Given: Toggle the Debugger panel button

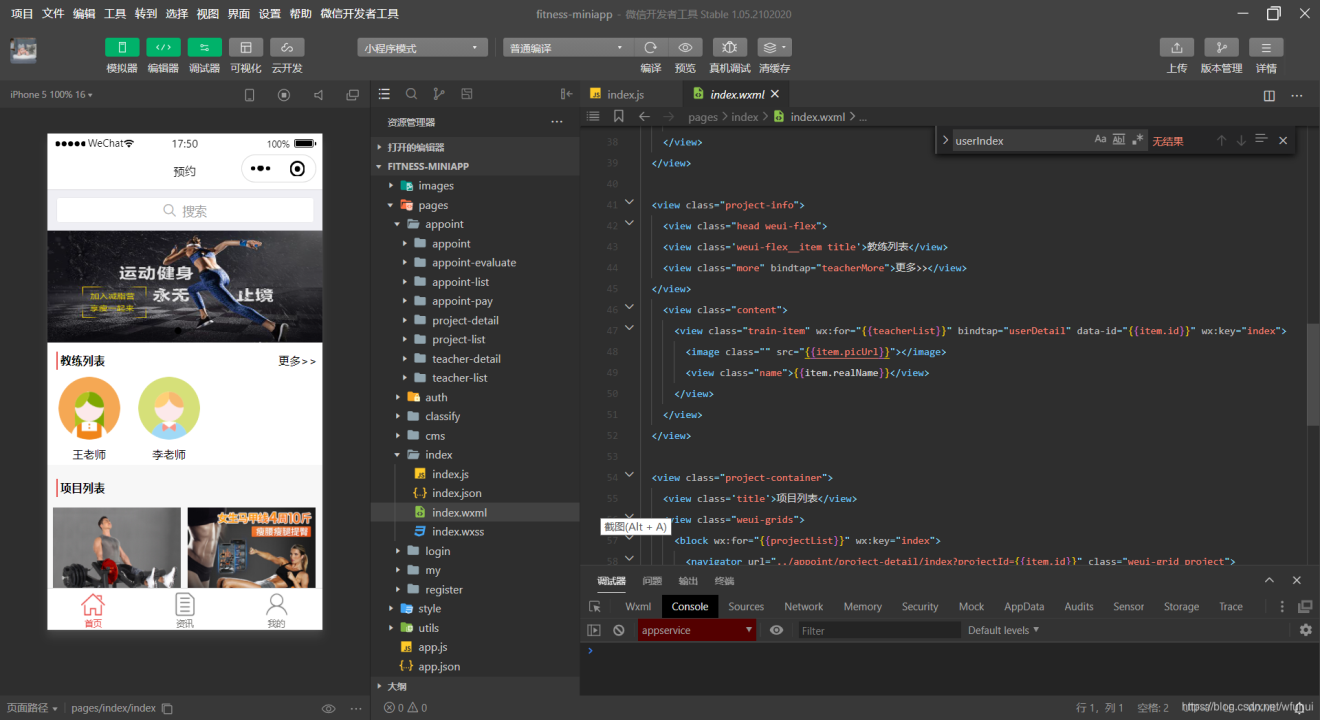Looking at the screenshot, I should 204,48.
